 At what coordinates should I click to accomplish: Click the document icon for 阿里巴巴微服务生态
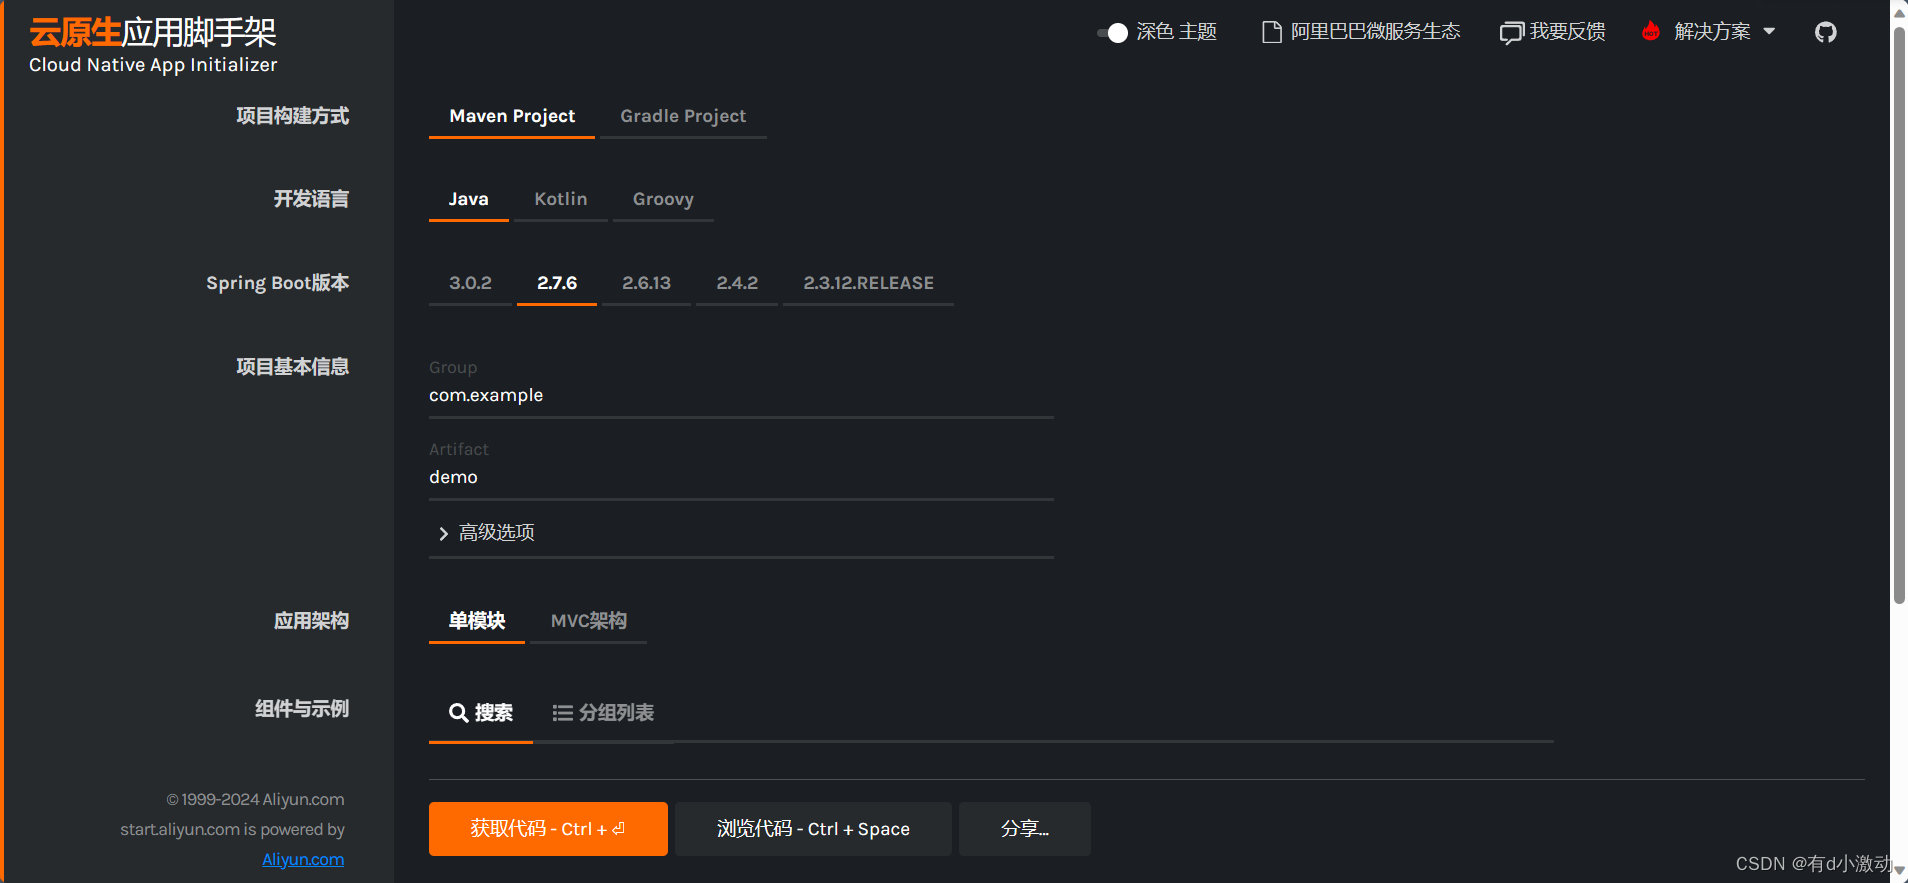pyautogui.click(x=1271, y=32)
